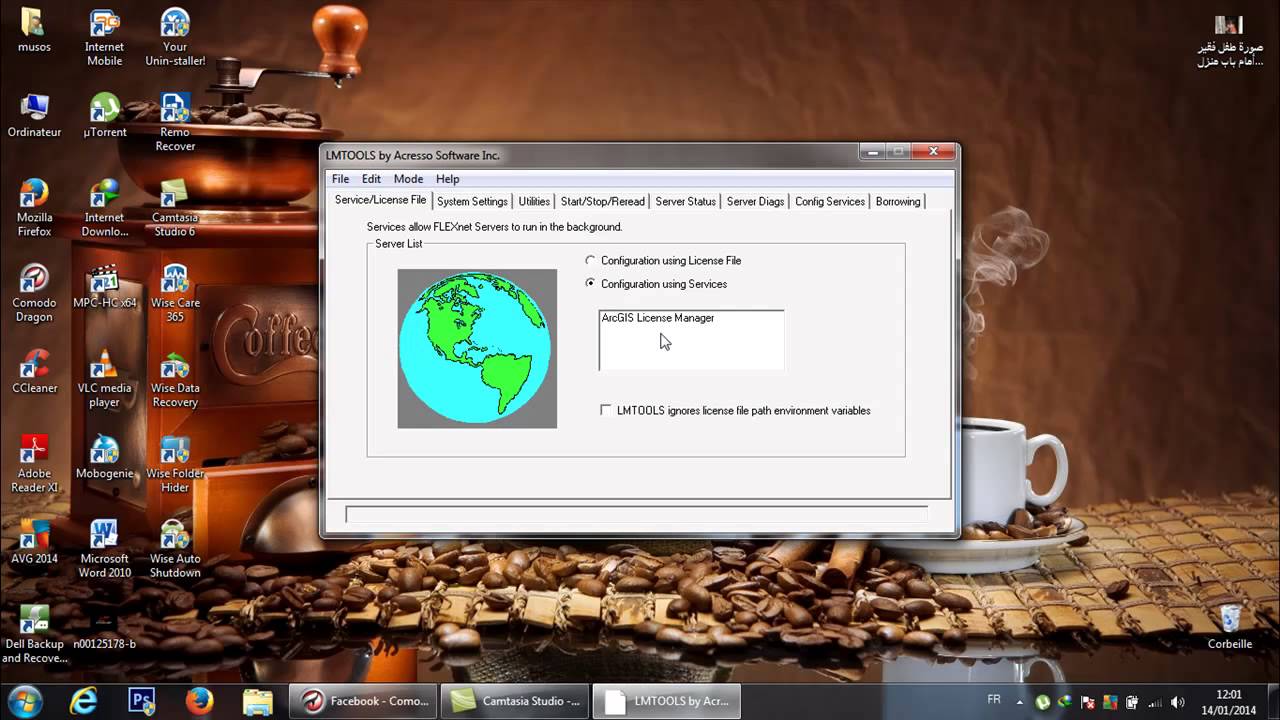Switch to the Server Diags tab
This screenshot has height=720, width=1280.
755,201
